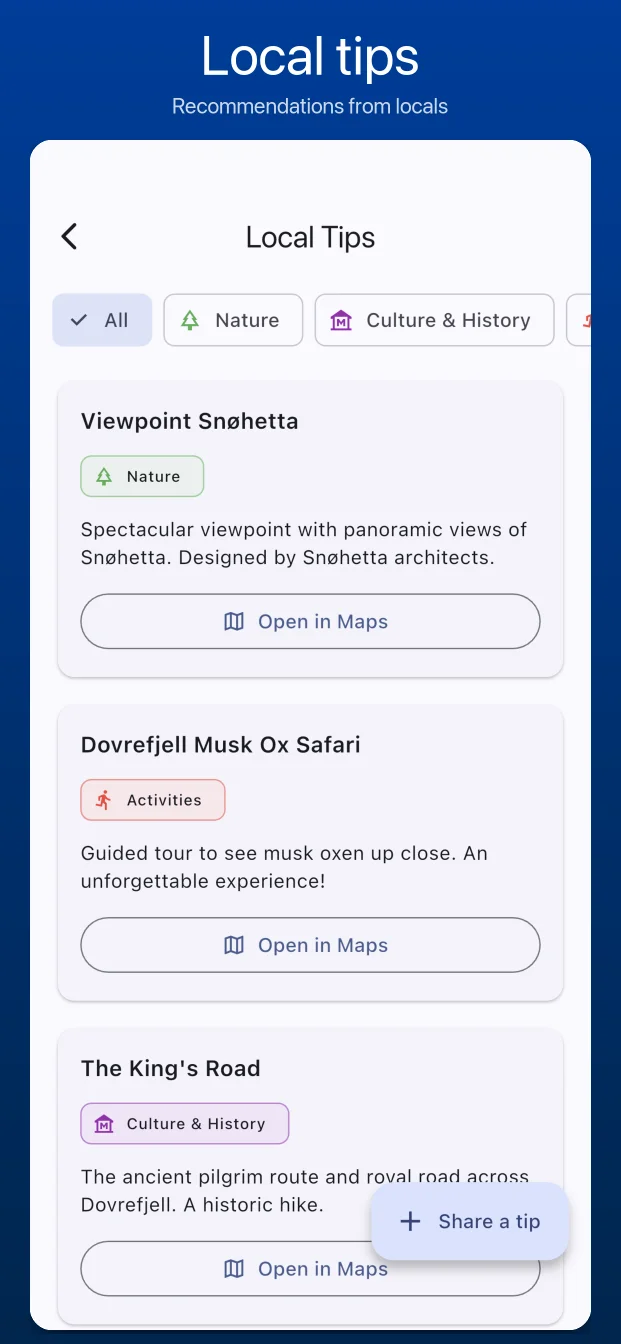Click the green Nature tag on Snøhetta card
The image size is (621, 1344).
(142, 477)
